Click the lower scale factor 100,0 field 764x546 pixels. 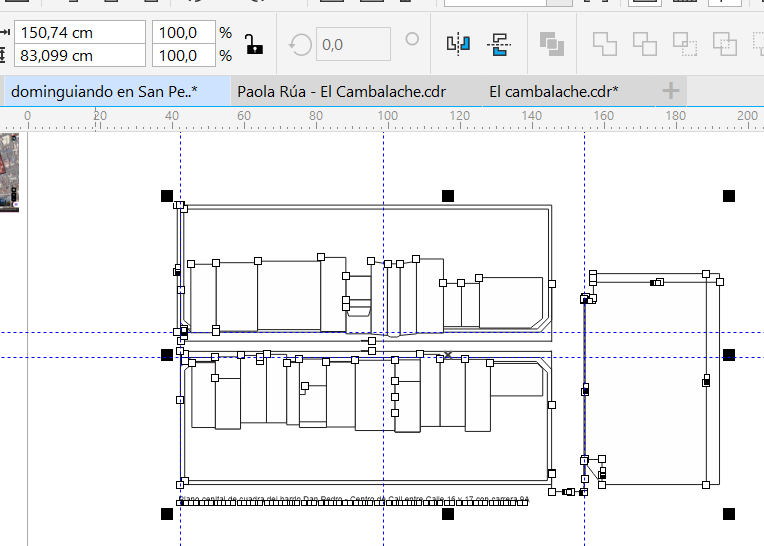[x=183, y=56]
